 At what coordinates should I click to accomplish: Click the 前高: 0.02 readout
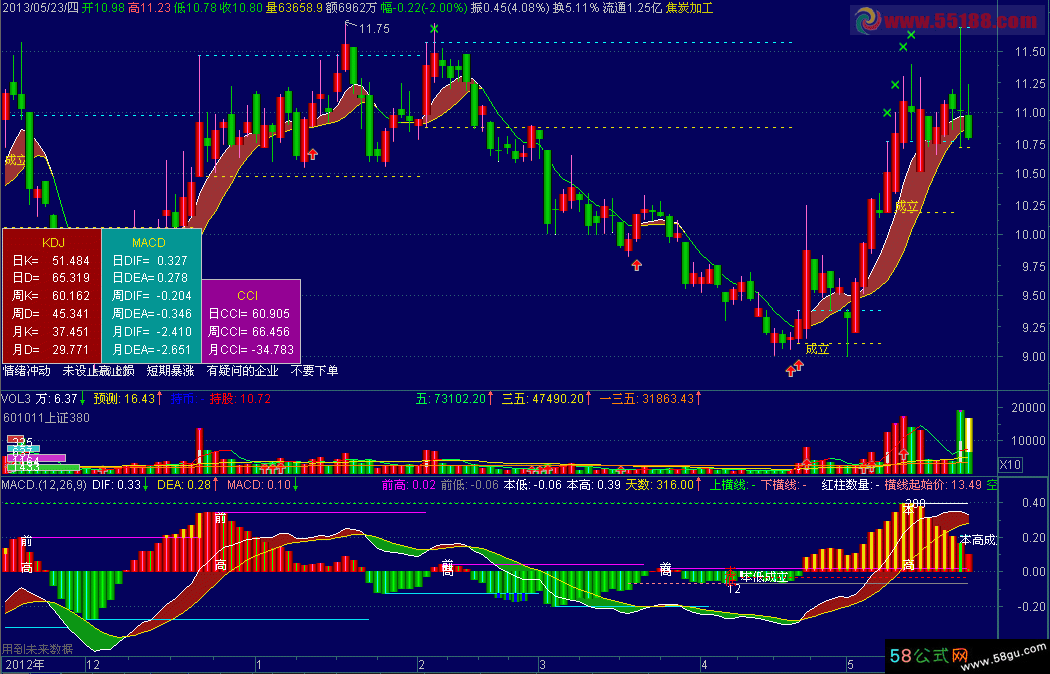tap(408, 485)
